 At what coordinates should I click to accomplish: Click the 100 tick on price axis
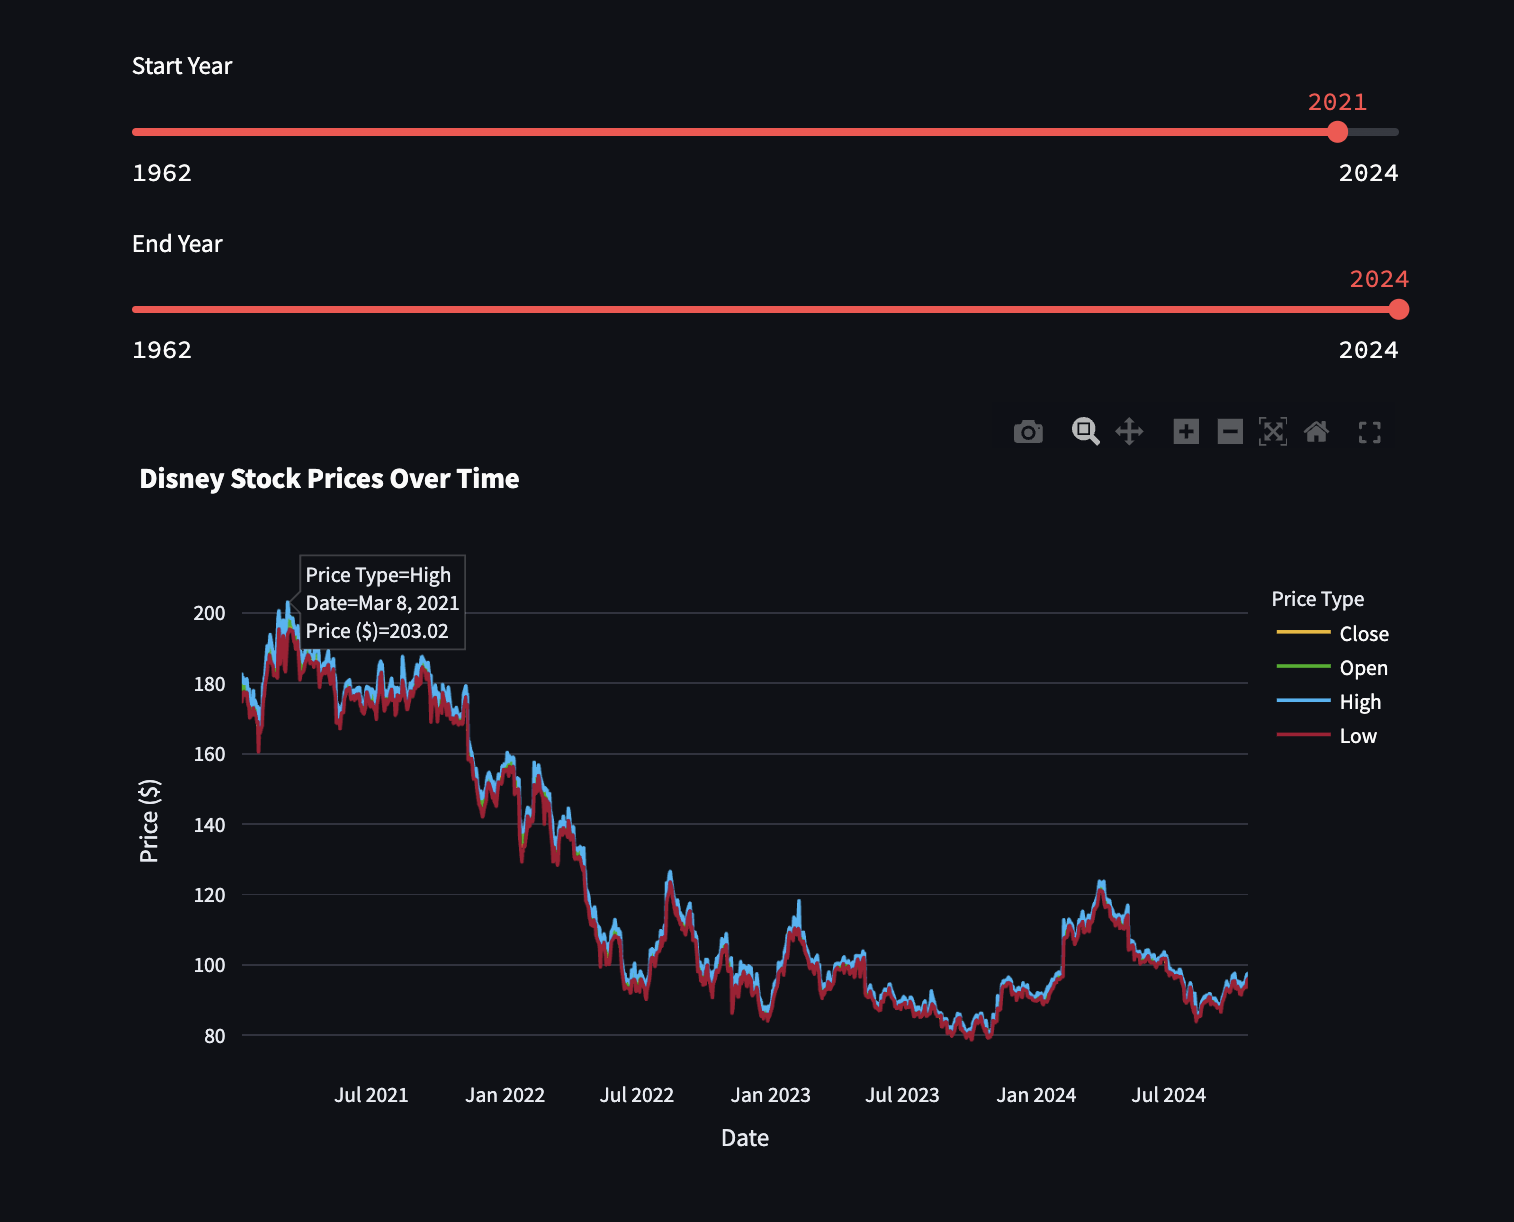coord(209,965)
